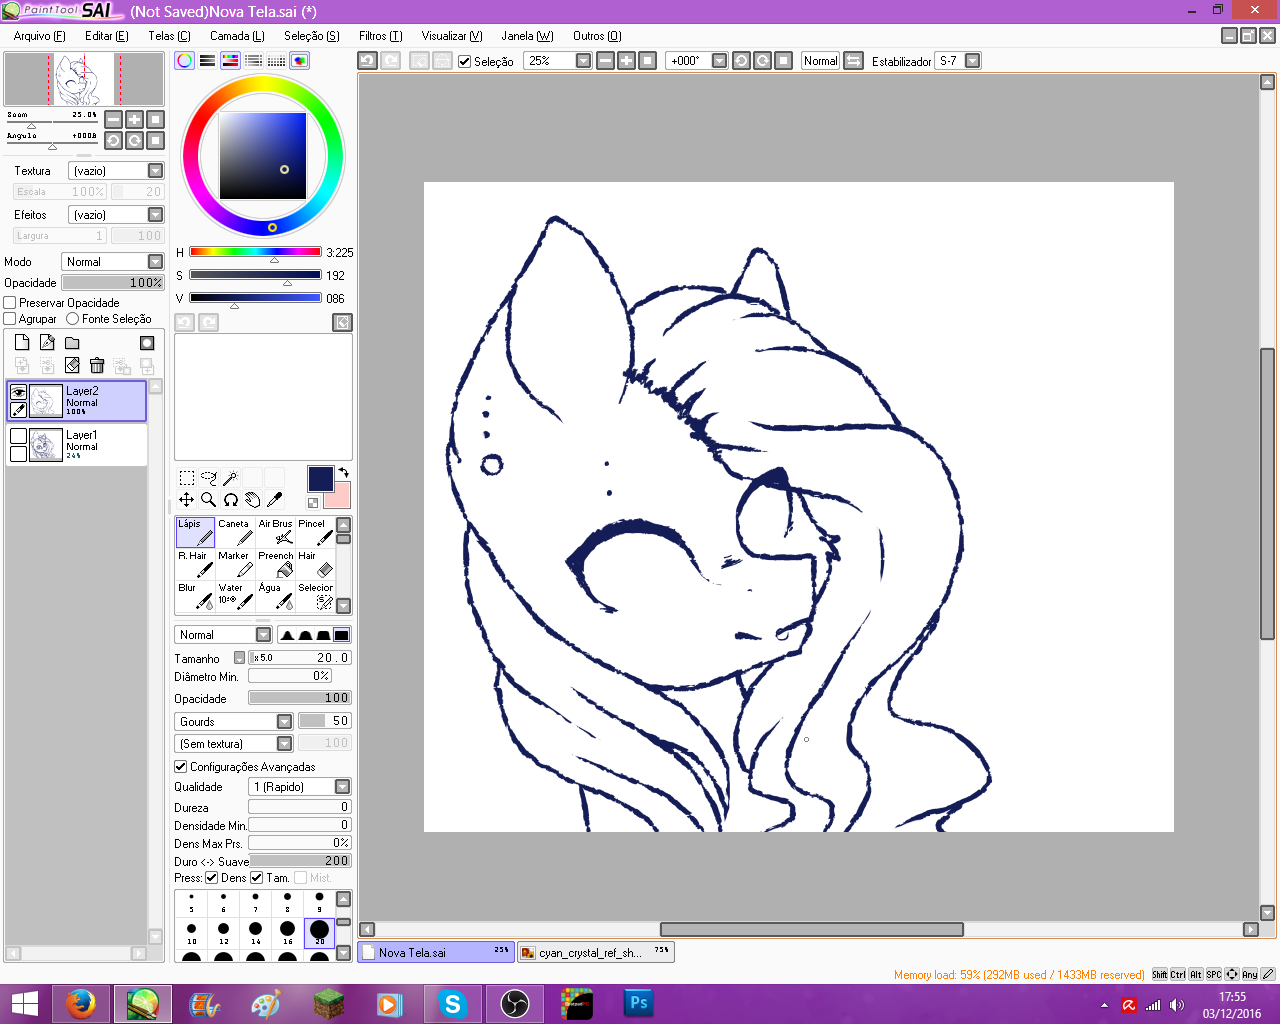This screenshot has width=1280, height=1024.
Task: Choose the Preench bucket fill tool
Action: (x=275, y=564)
